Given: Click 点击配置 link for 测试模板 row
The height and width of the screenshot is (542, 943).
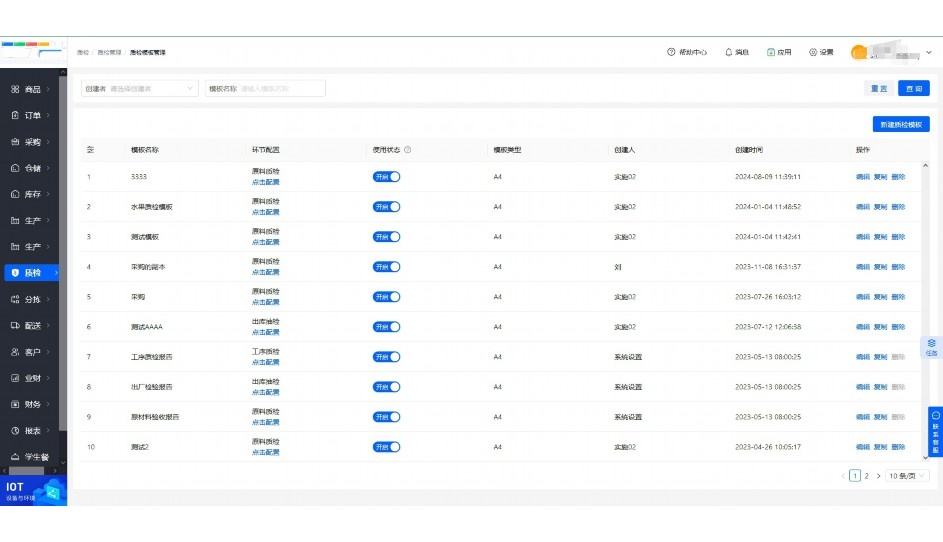Looking at the screenshot, I should 265,242.
